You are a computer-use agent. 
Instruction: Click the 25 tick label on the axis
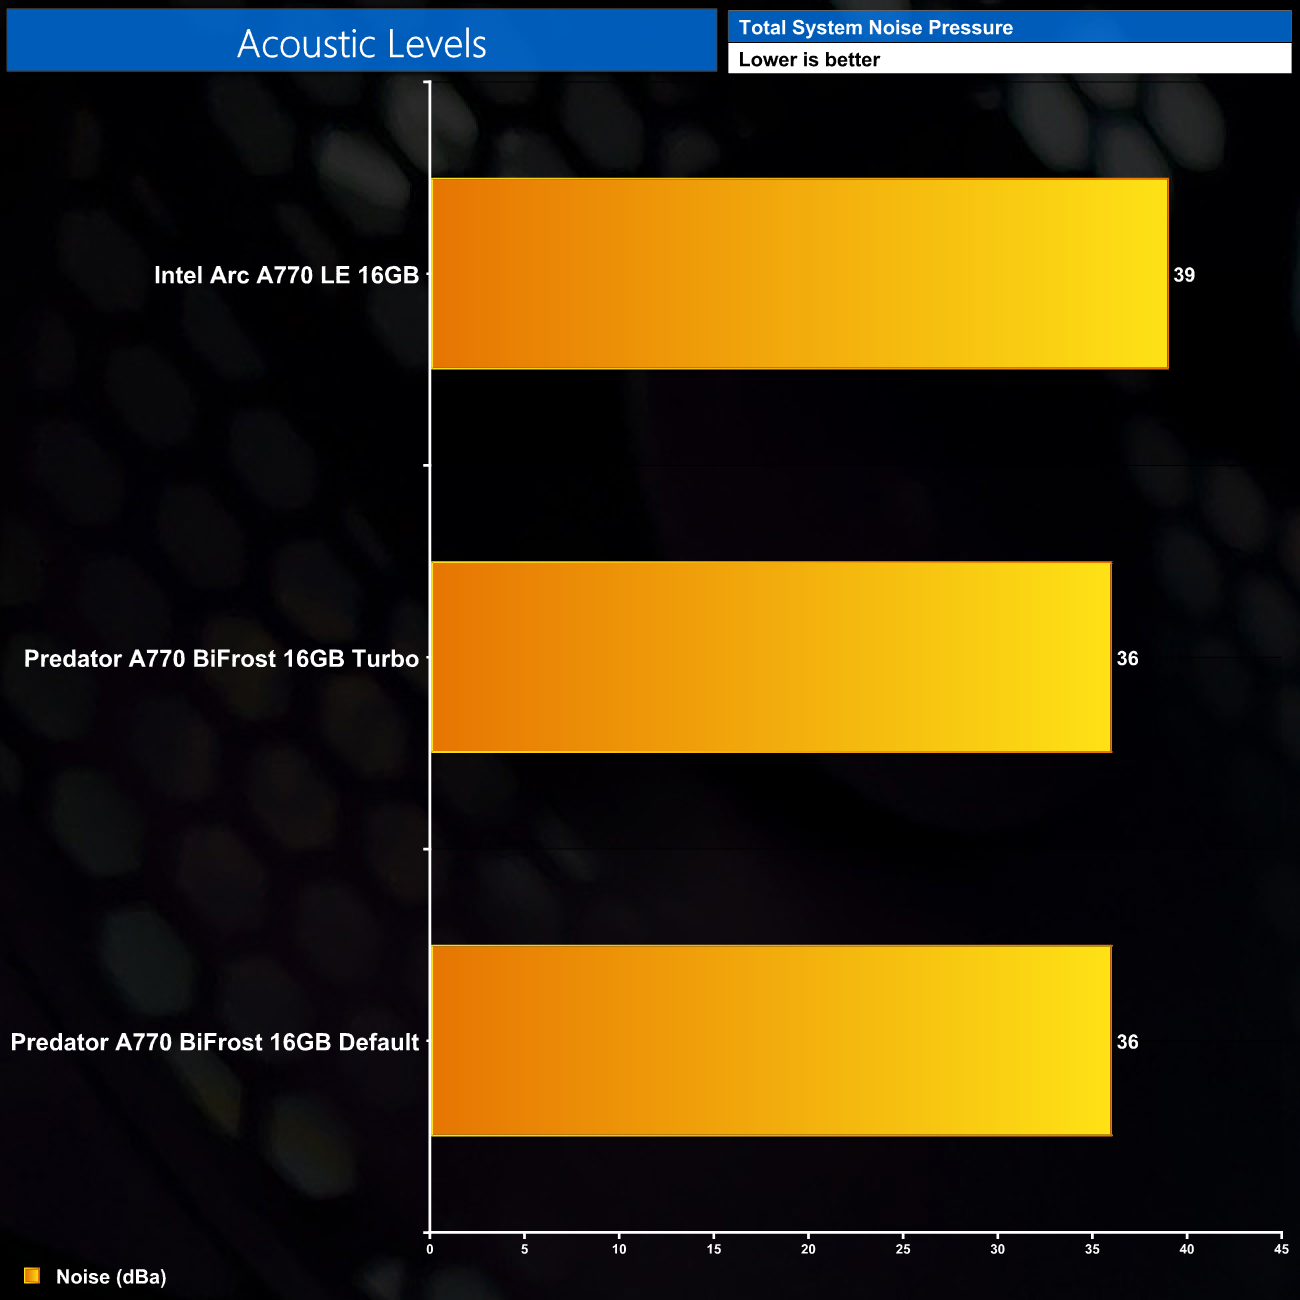[903, 1249]
